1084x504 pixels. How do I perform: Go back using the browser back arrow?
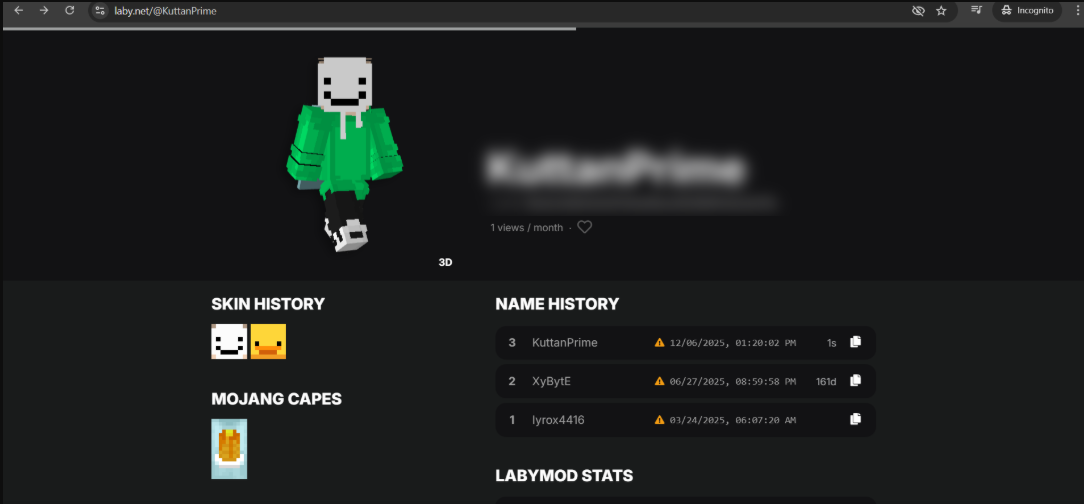pyautogui.click(x=19, y=10)
